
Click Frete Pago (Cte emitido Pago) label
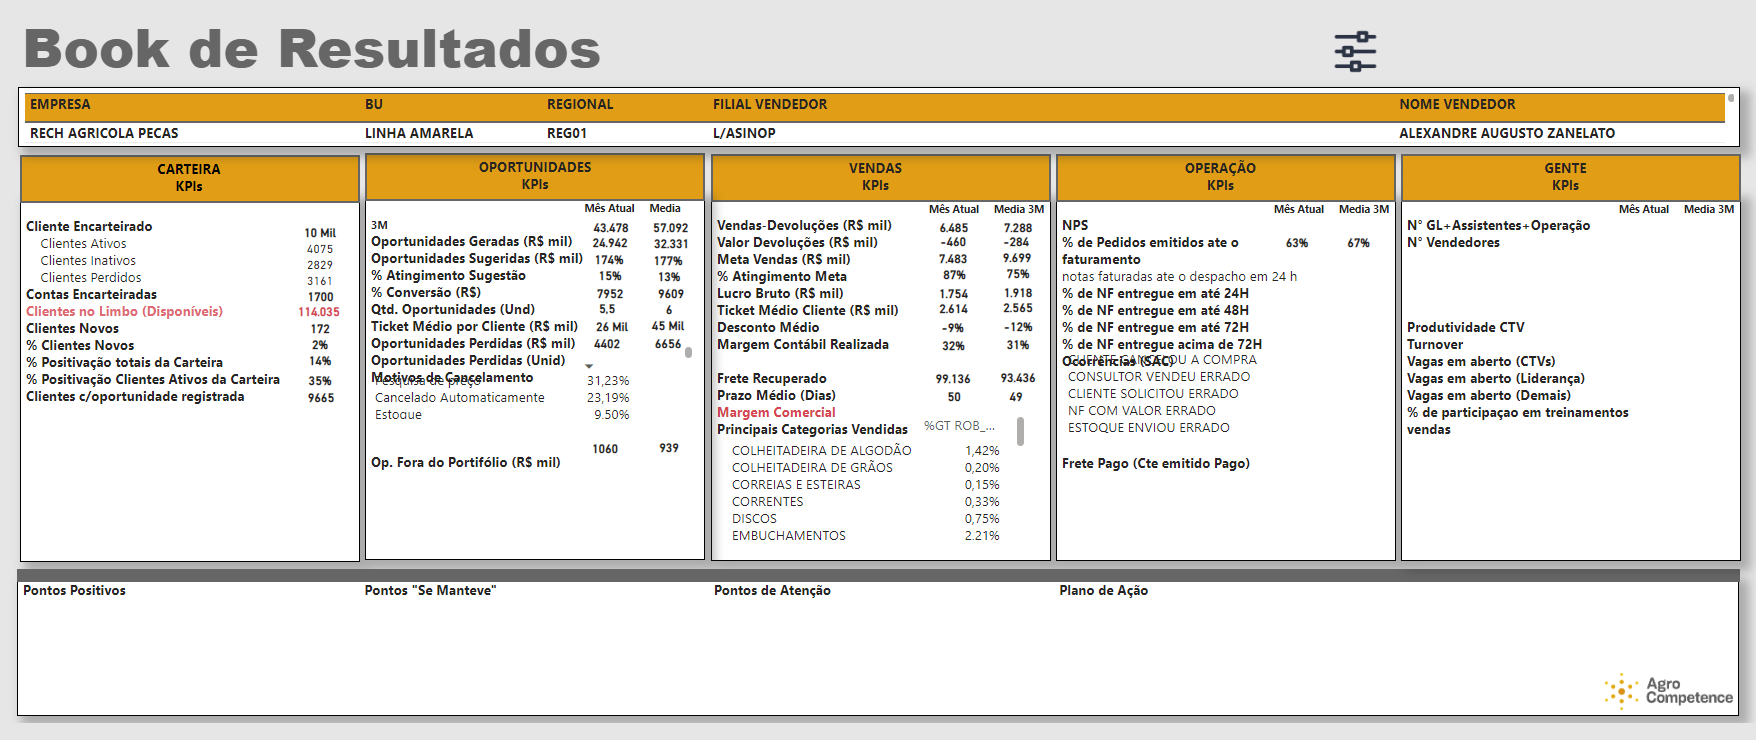pyautogui.click(x=1156, y=464)
